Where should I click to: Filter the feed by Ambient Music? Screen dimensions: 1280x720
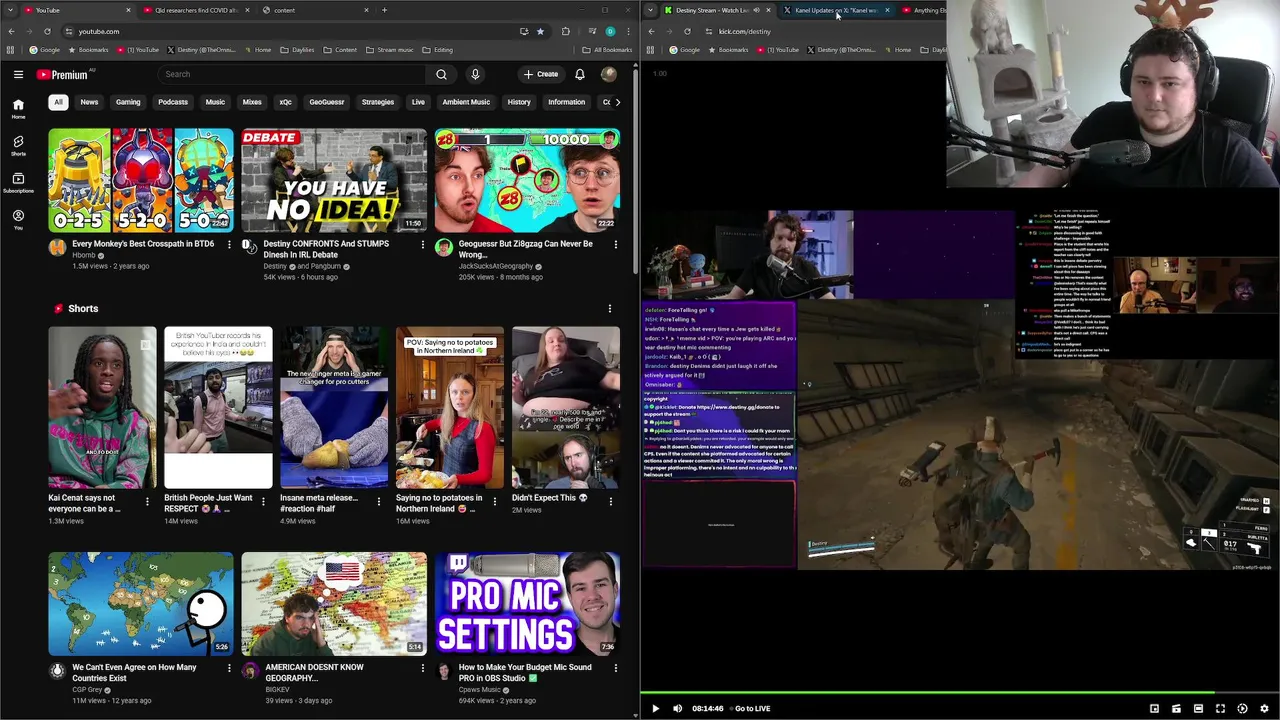point(466,102)
